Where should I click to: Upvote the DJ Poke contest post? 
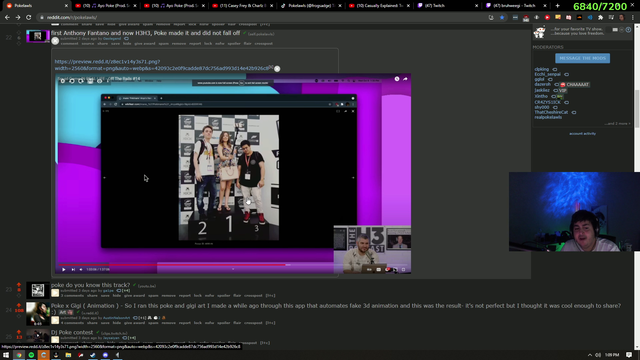(x=19, y=332)
